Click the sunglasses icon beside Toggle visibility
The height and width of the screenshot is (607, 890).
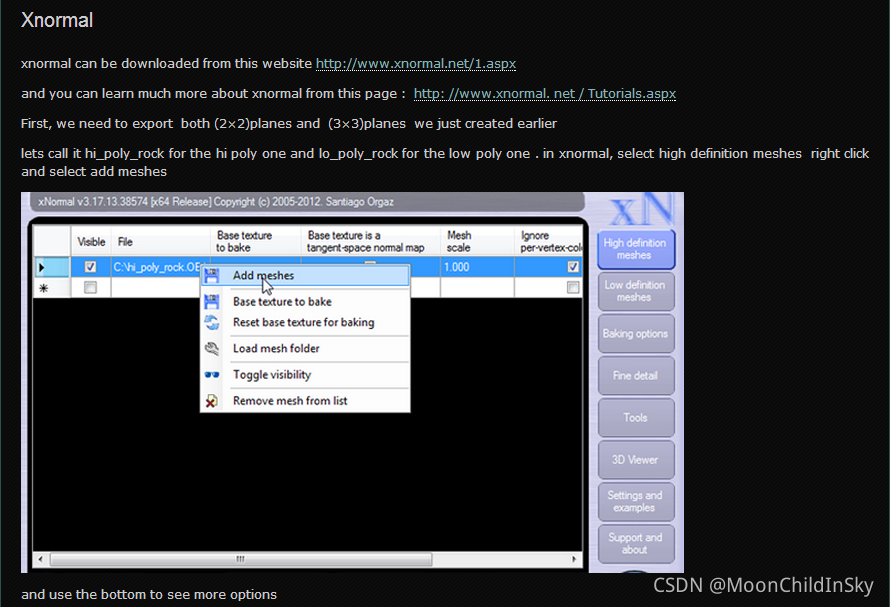click(x=211, y=375)
